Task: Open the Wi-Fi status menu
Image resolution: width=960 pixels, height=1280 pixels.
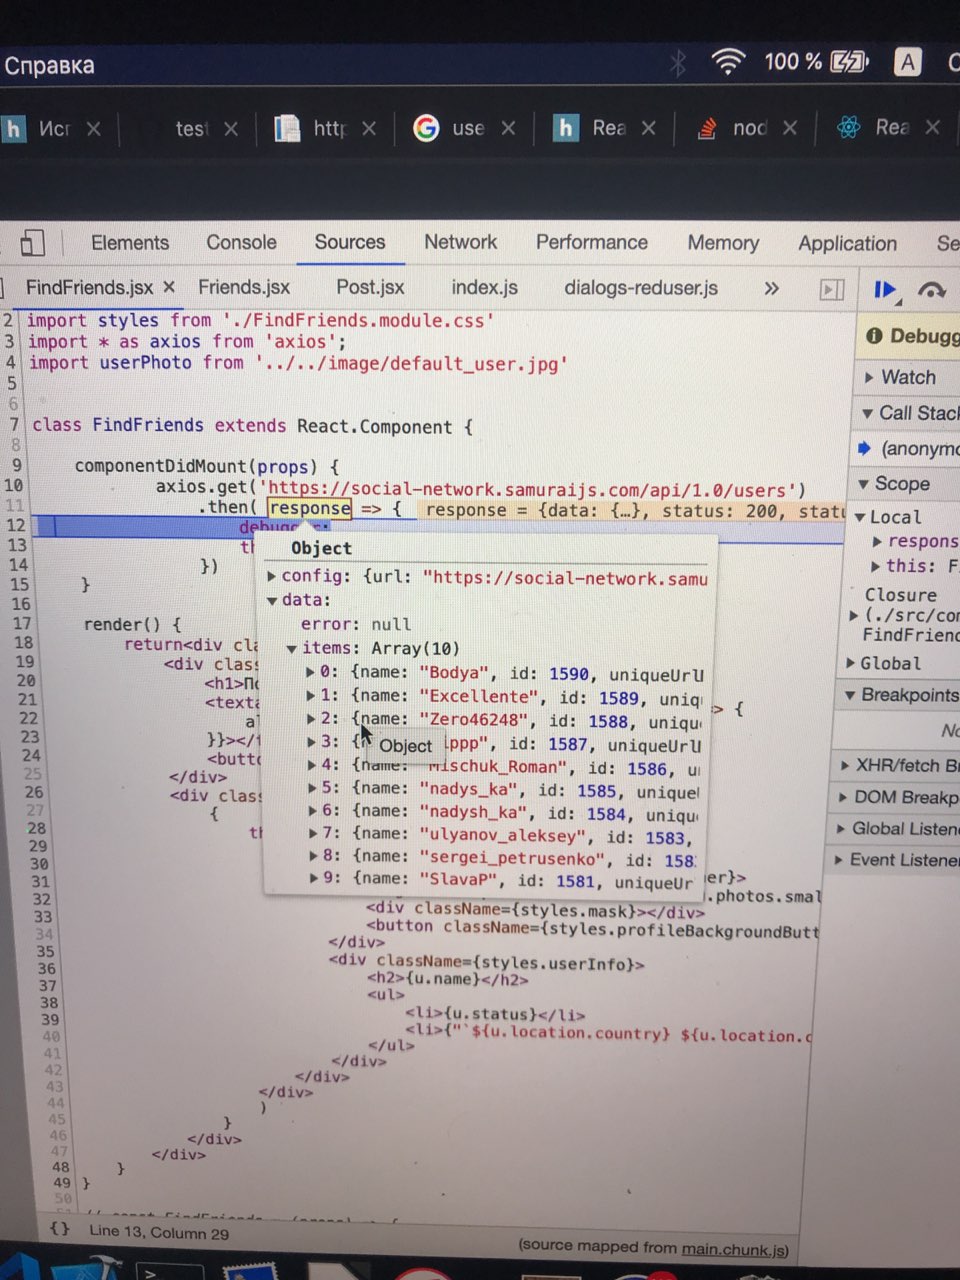Action: click(x=728, y=63)
